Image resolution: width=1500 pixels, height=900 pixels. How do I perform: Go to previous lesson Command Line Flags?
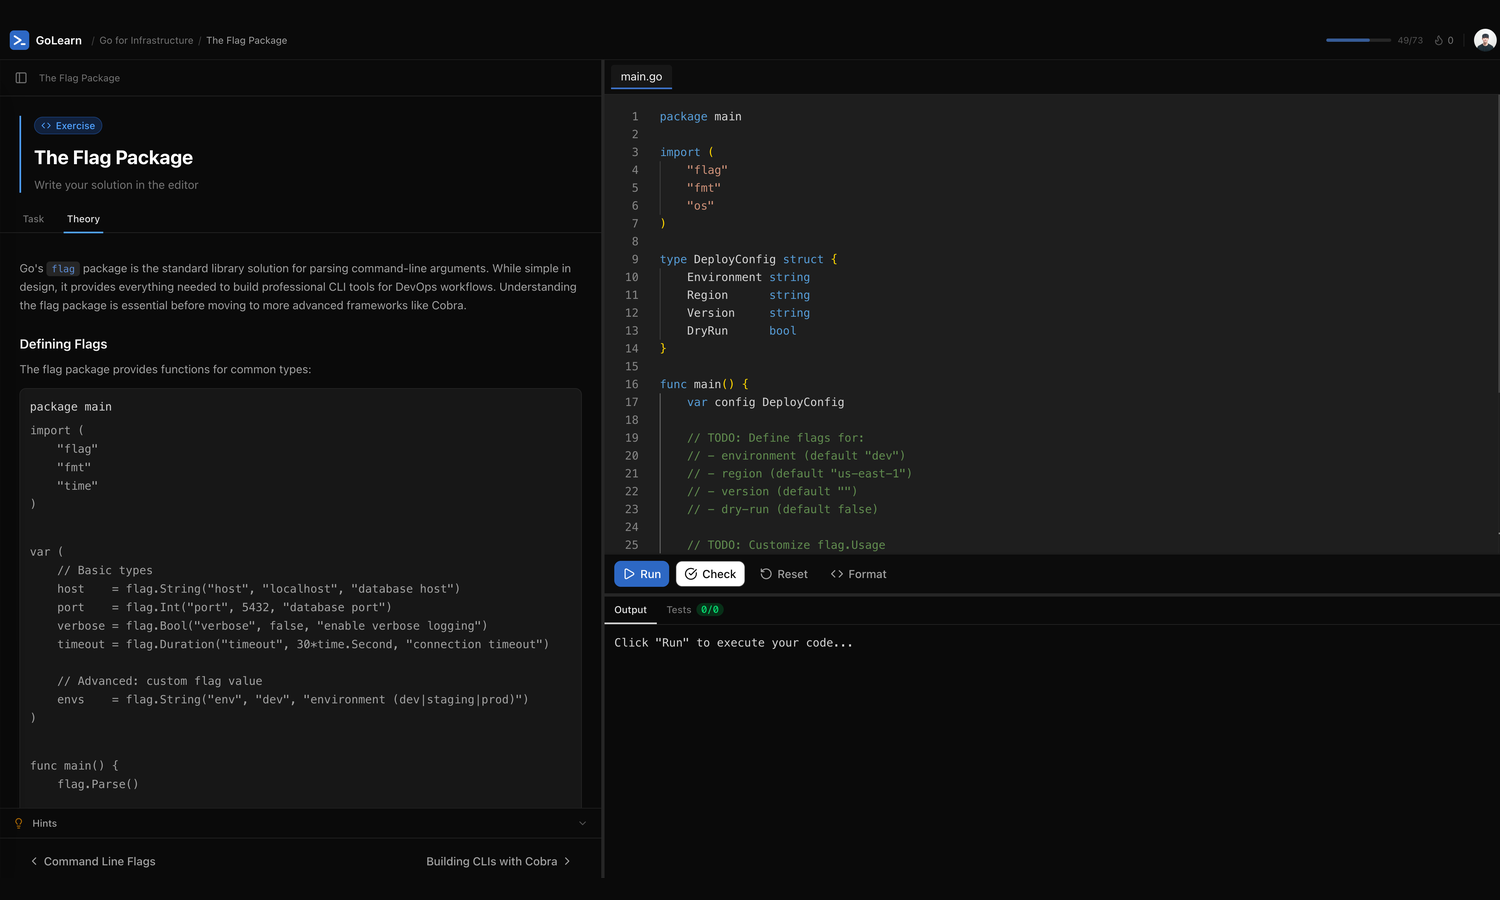point(93,861)
